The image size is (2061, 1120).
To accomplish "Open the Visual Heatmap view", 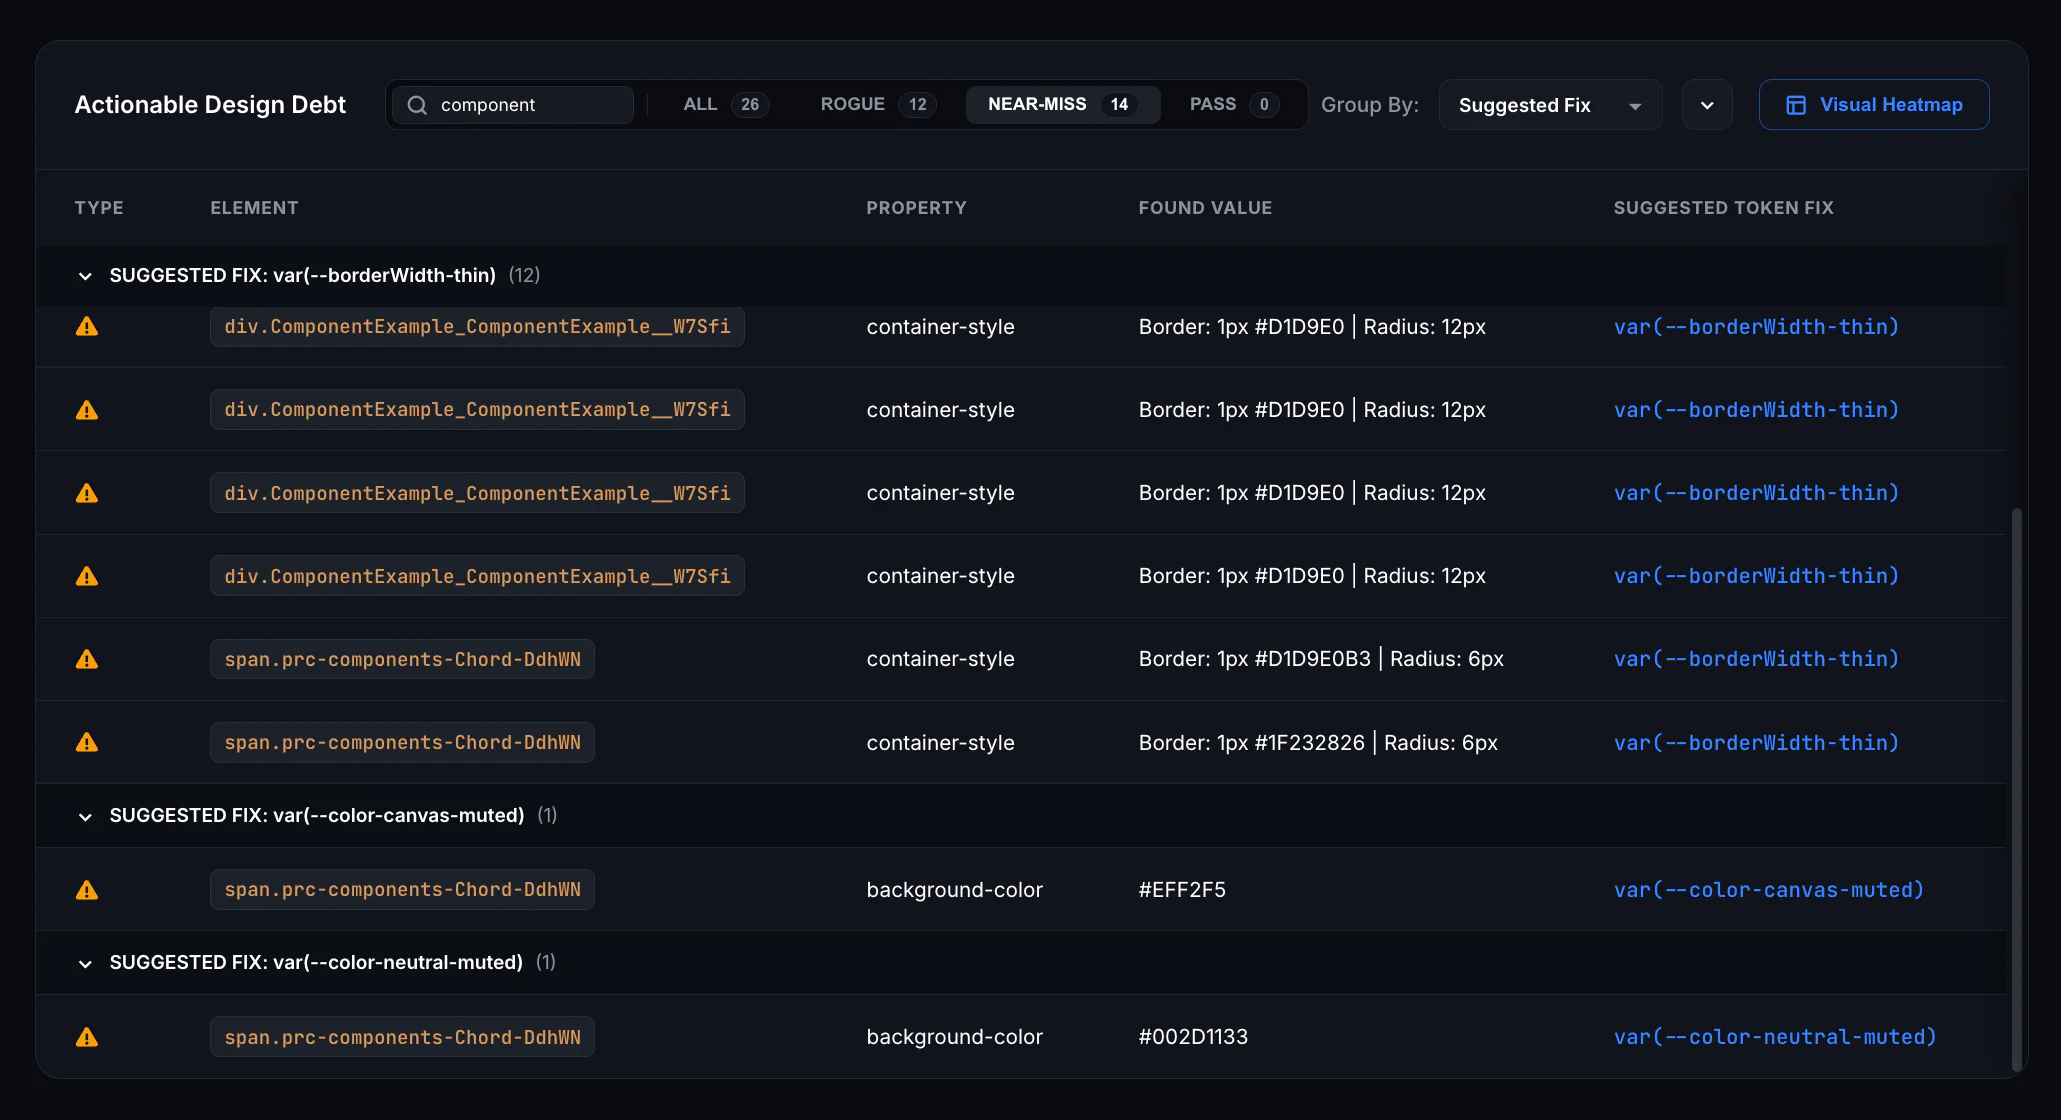I will pyautogui.click(x=1874, y=105).
